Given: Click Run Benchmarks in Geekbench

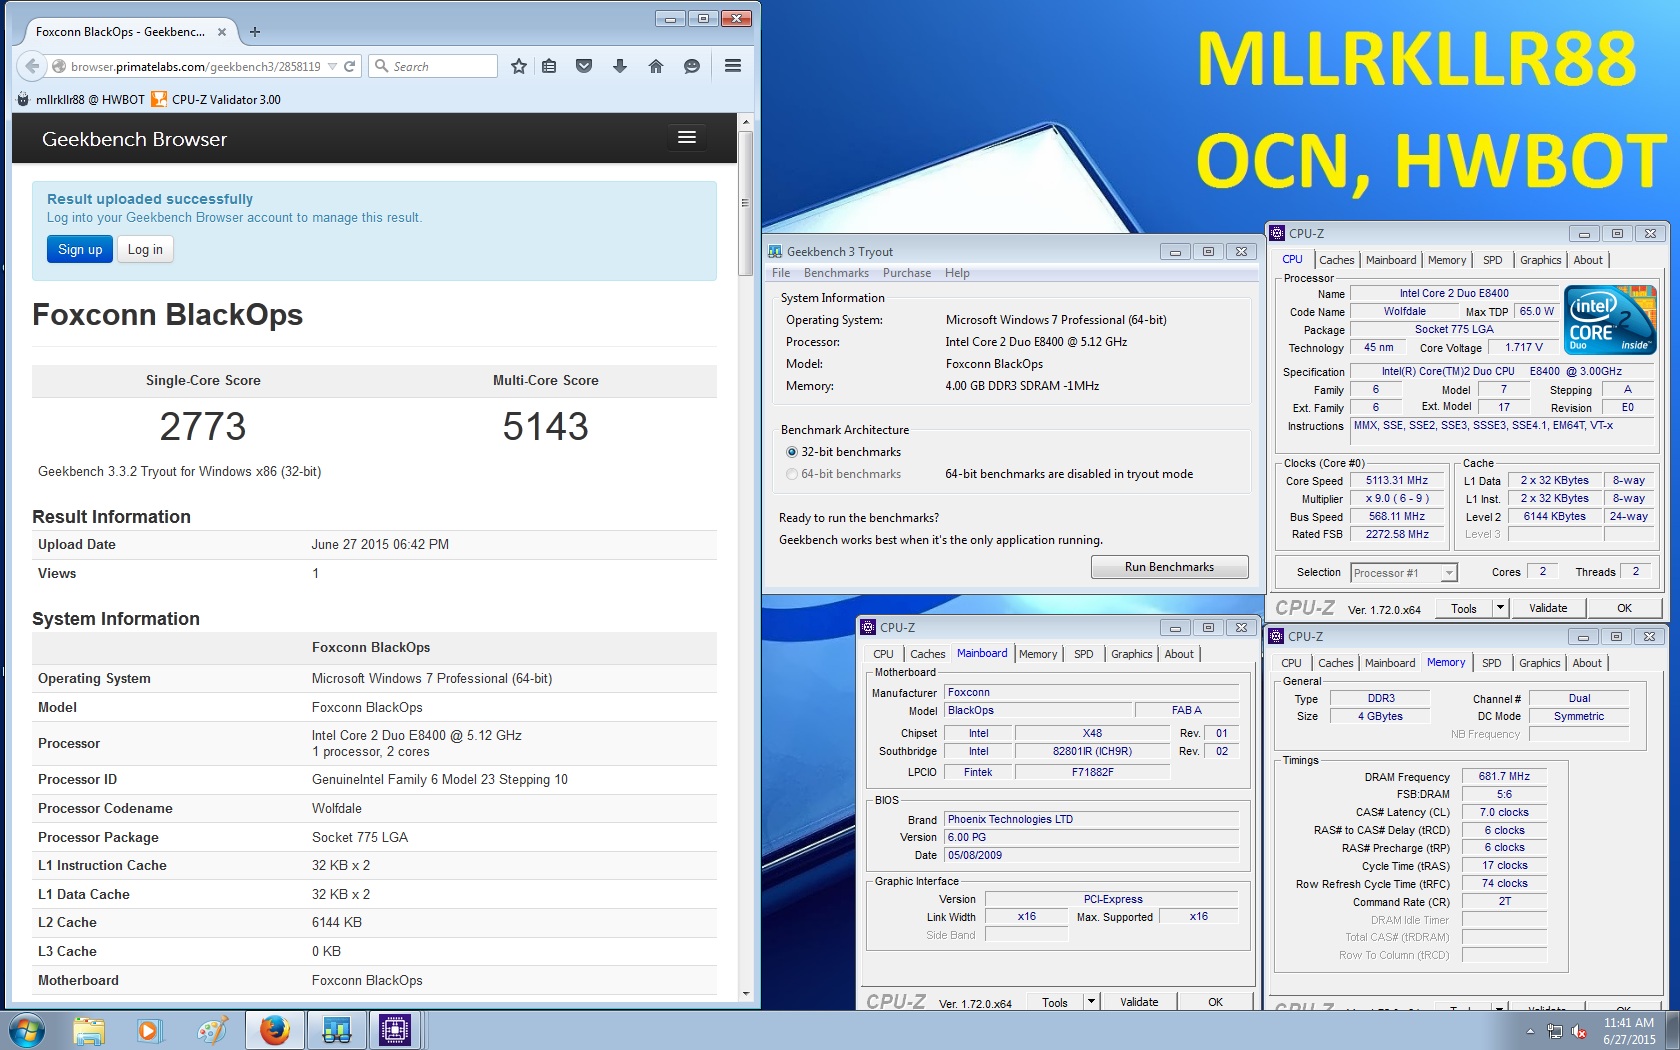Looking at the screenshot, I should tap(1169, 567).
